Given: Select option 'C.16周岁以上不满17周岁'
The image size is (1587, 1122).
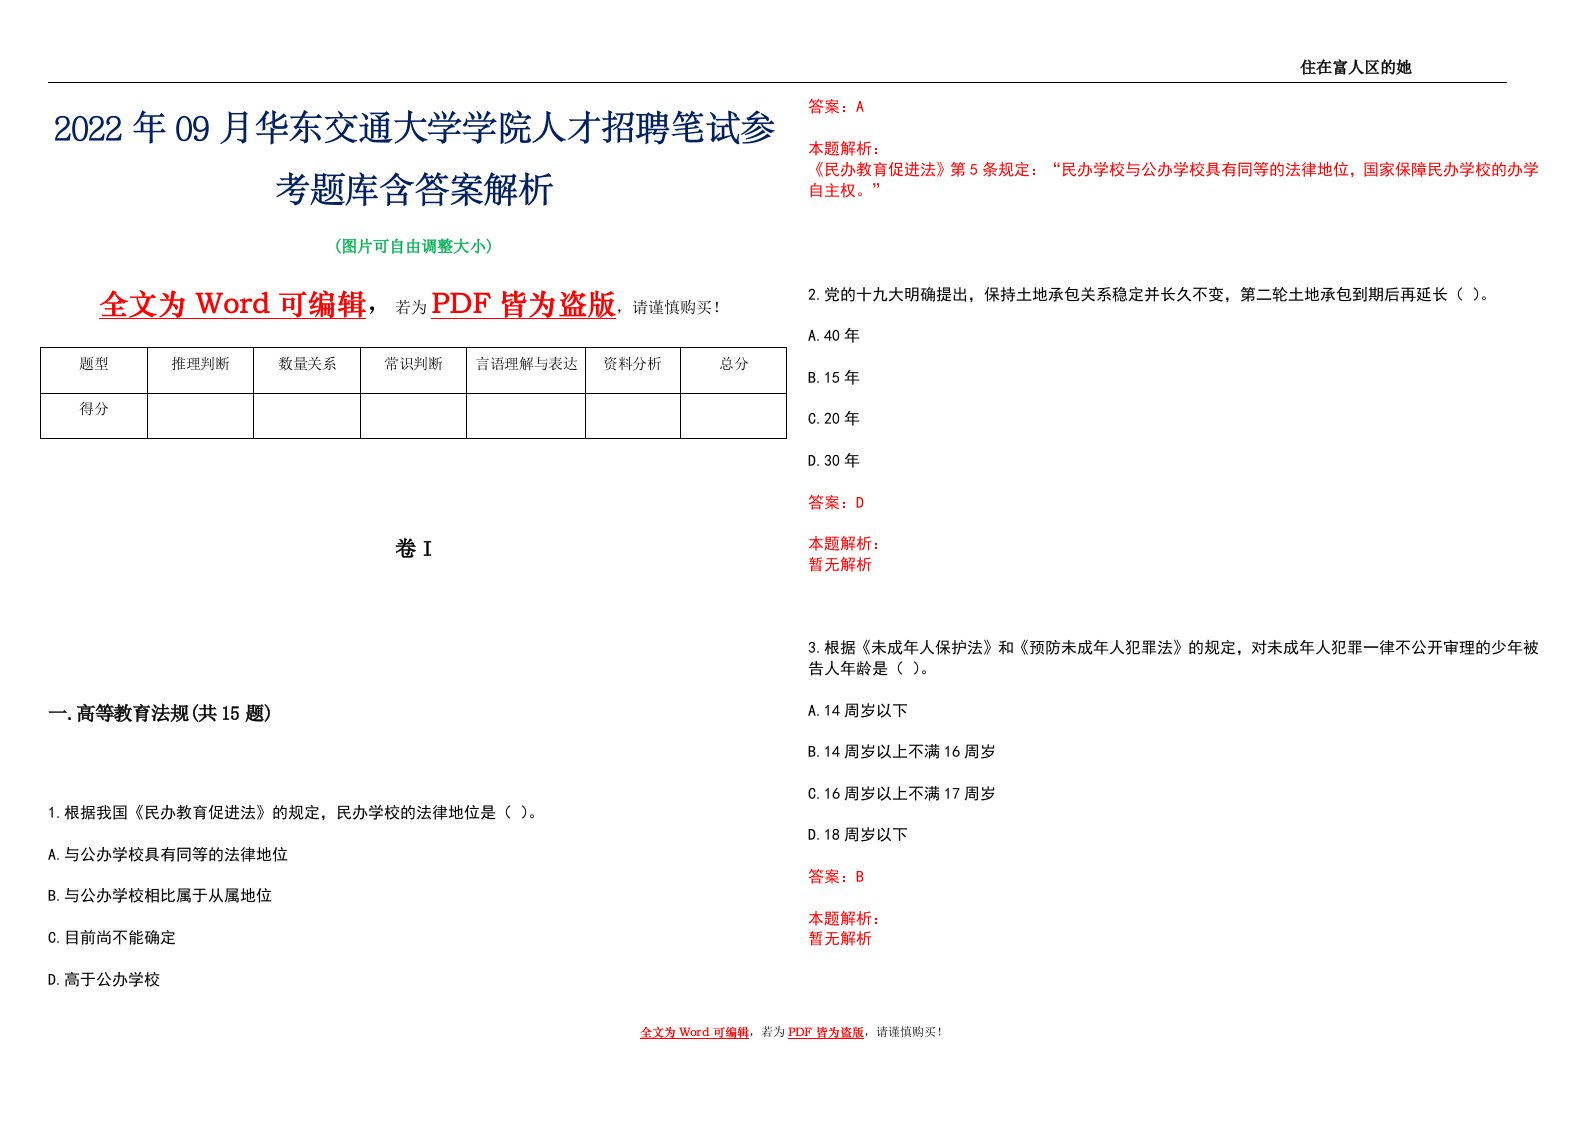Looking at the screenshot, I should 902,794.
